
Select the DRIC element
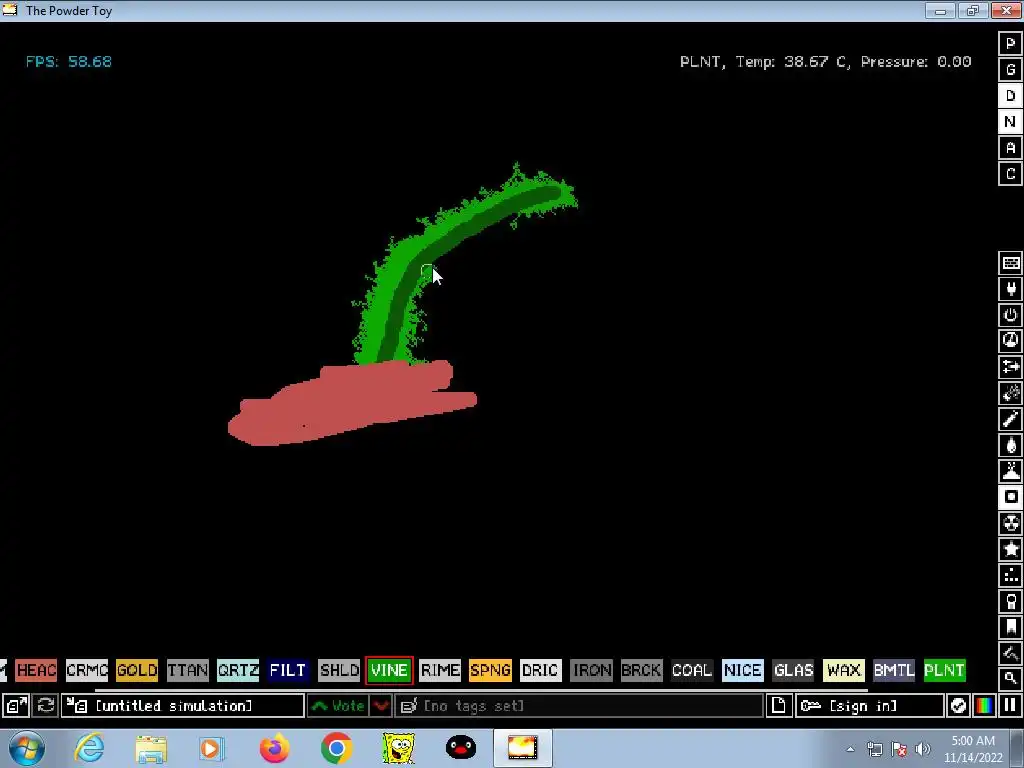coord(540,670)
